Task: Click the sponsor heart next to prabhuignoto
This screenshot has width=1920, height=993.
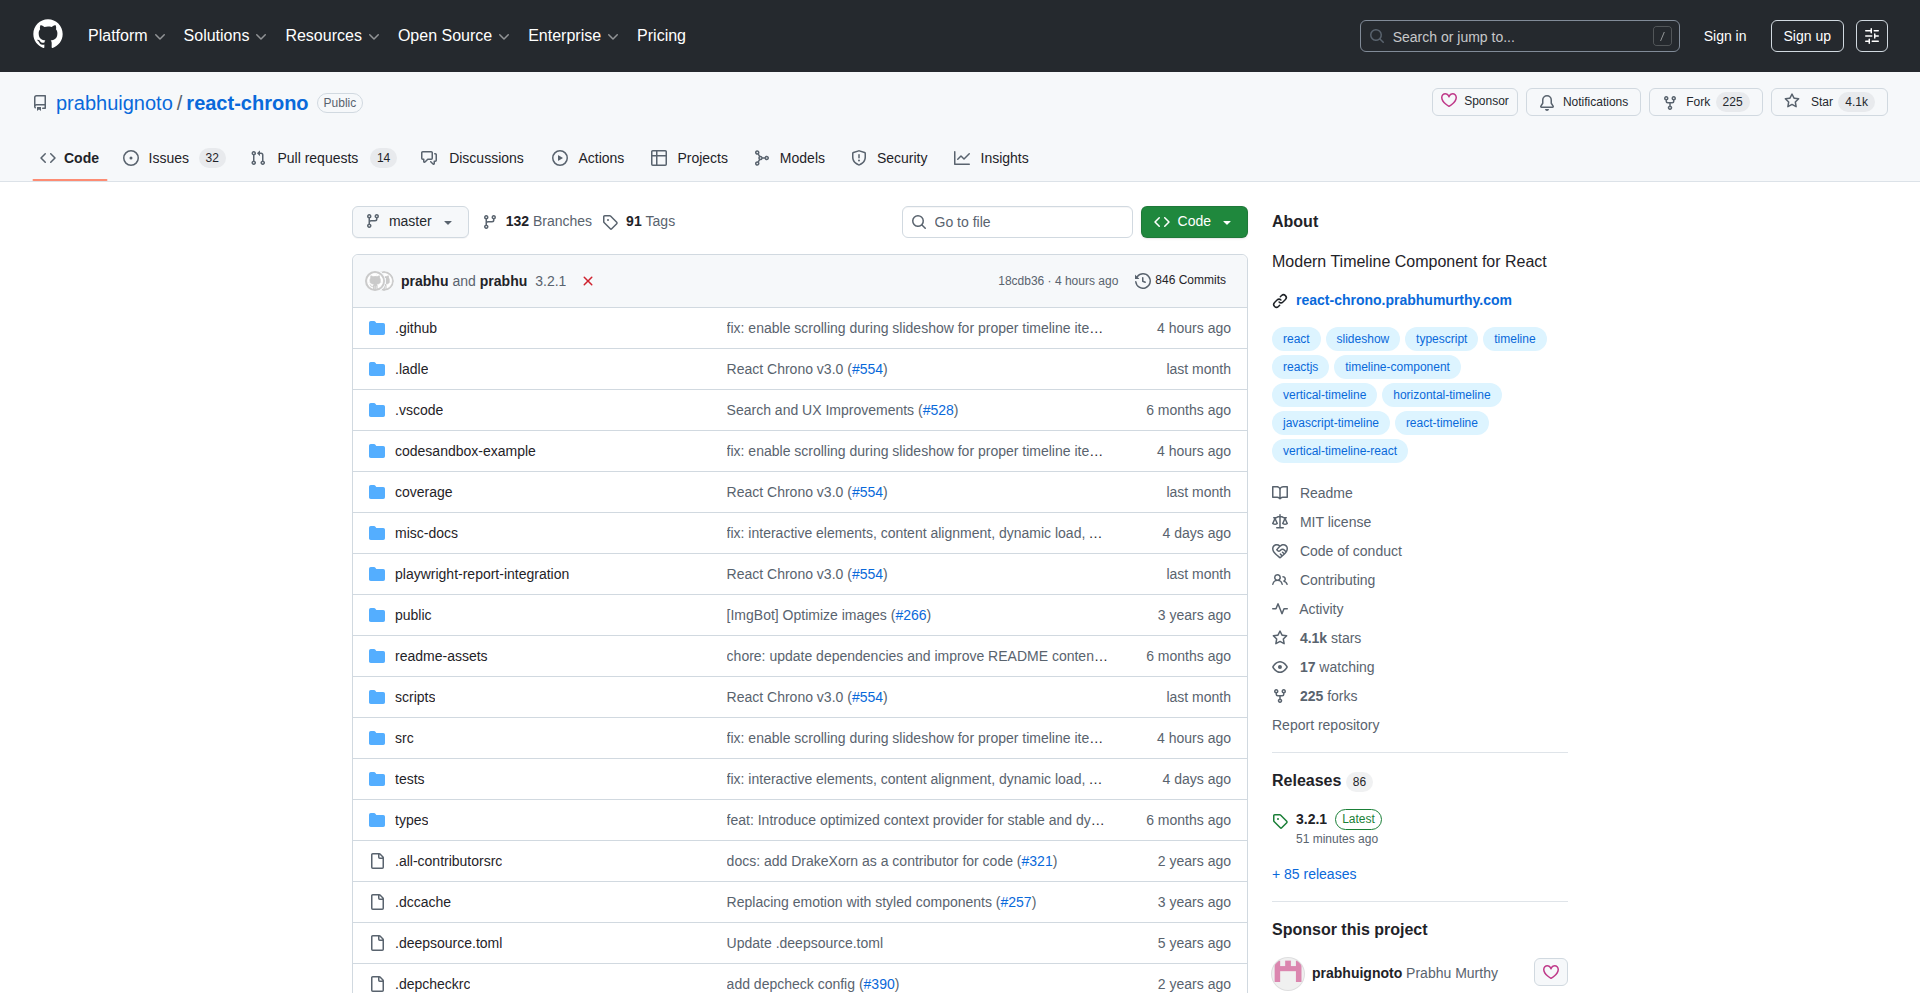Action: (x=1550, y=971)
